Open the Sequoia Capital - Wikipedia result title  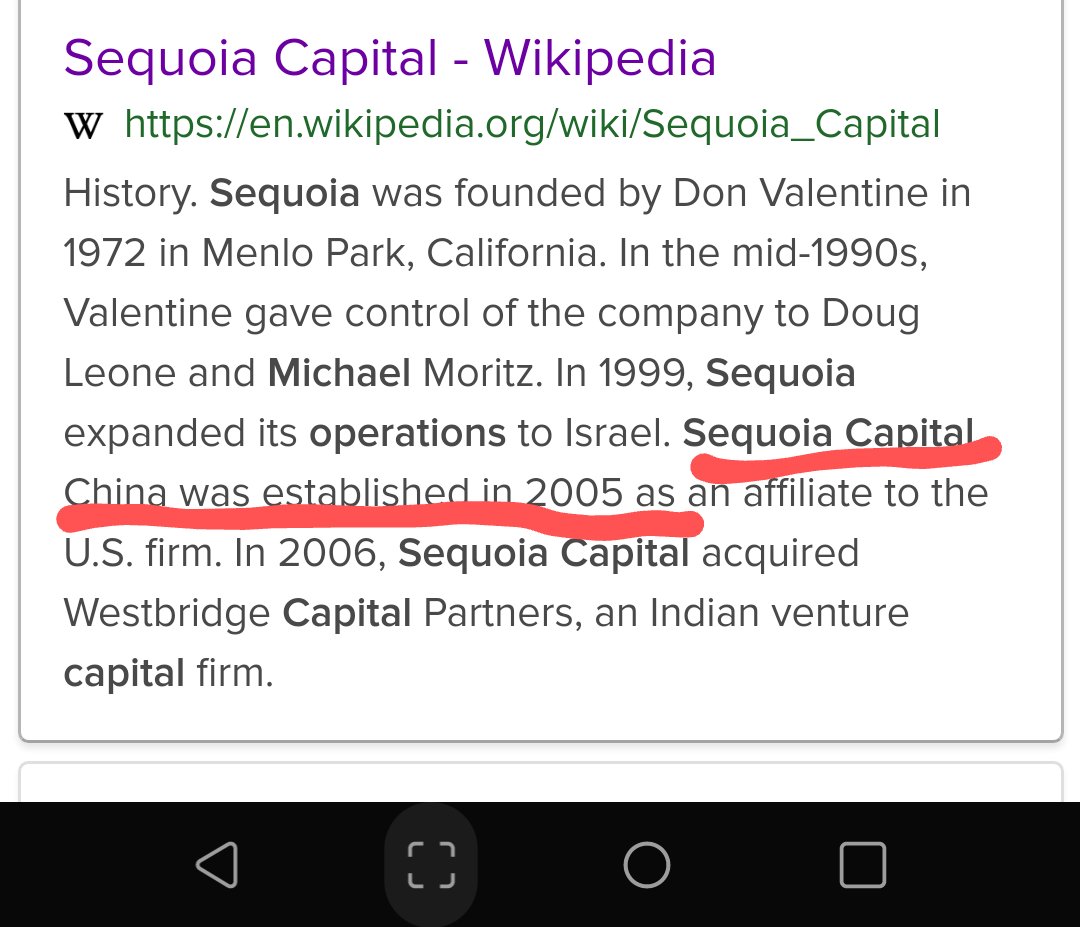(x=390, y=59)
